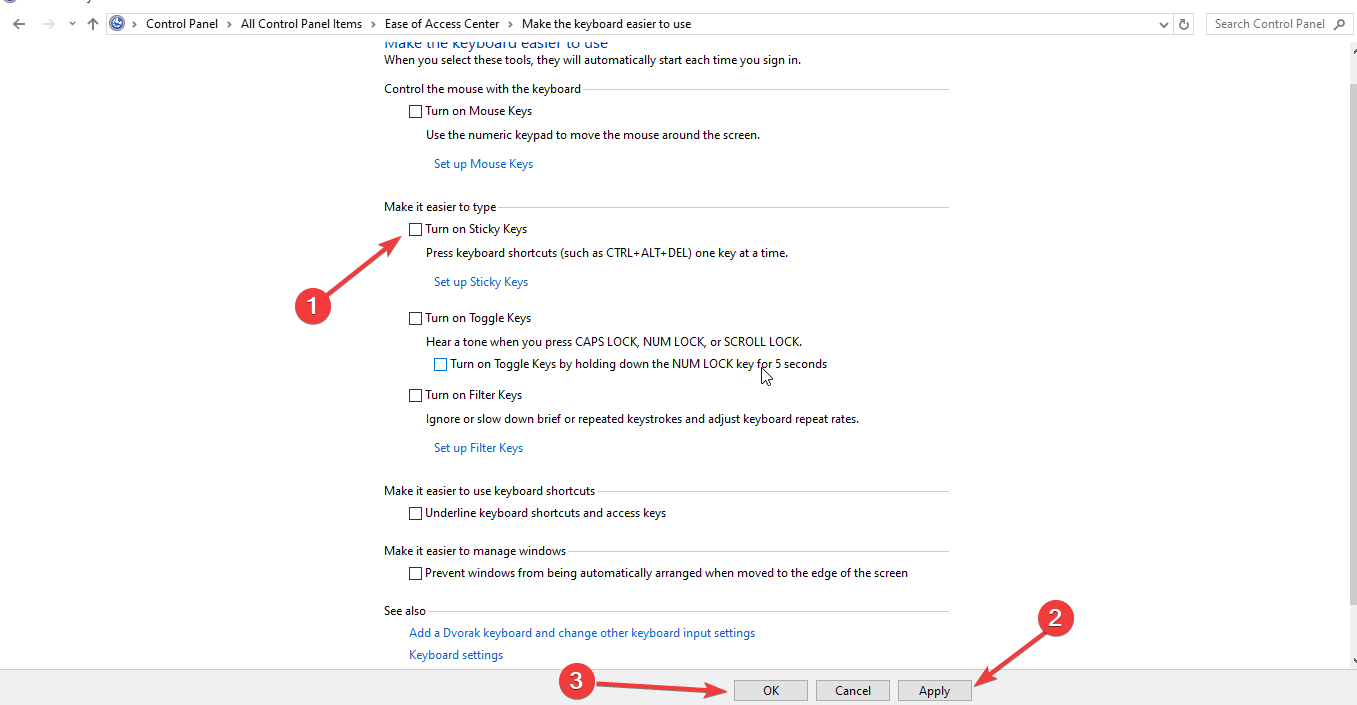Open the address bar history dropdown

pyautogui.click(x=1162, y=23)
